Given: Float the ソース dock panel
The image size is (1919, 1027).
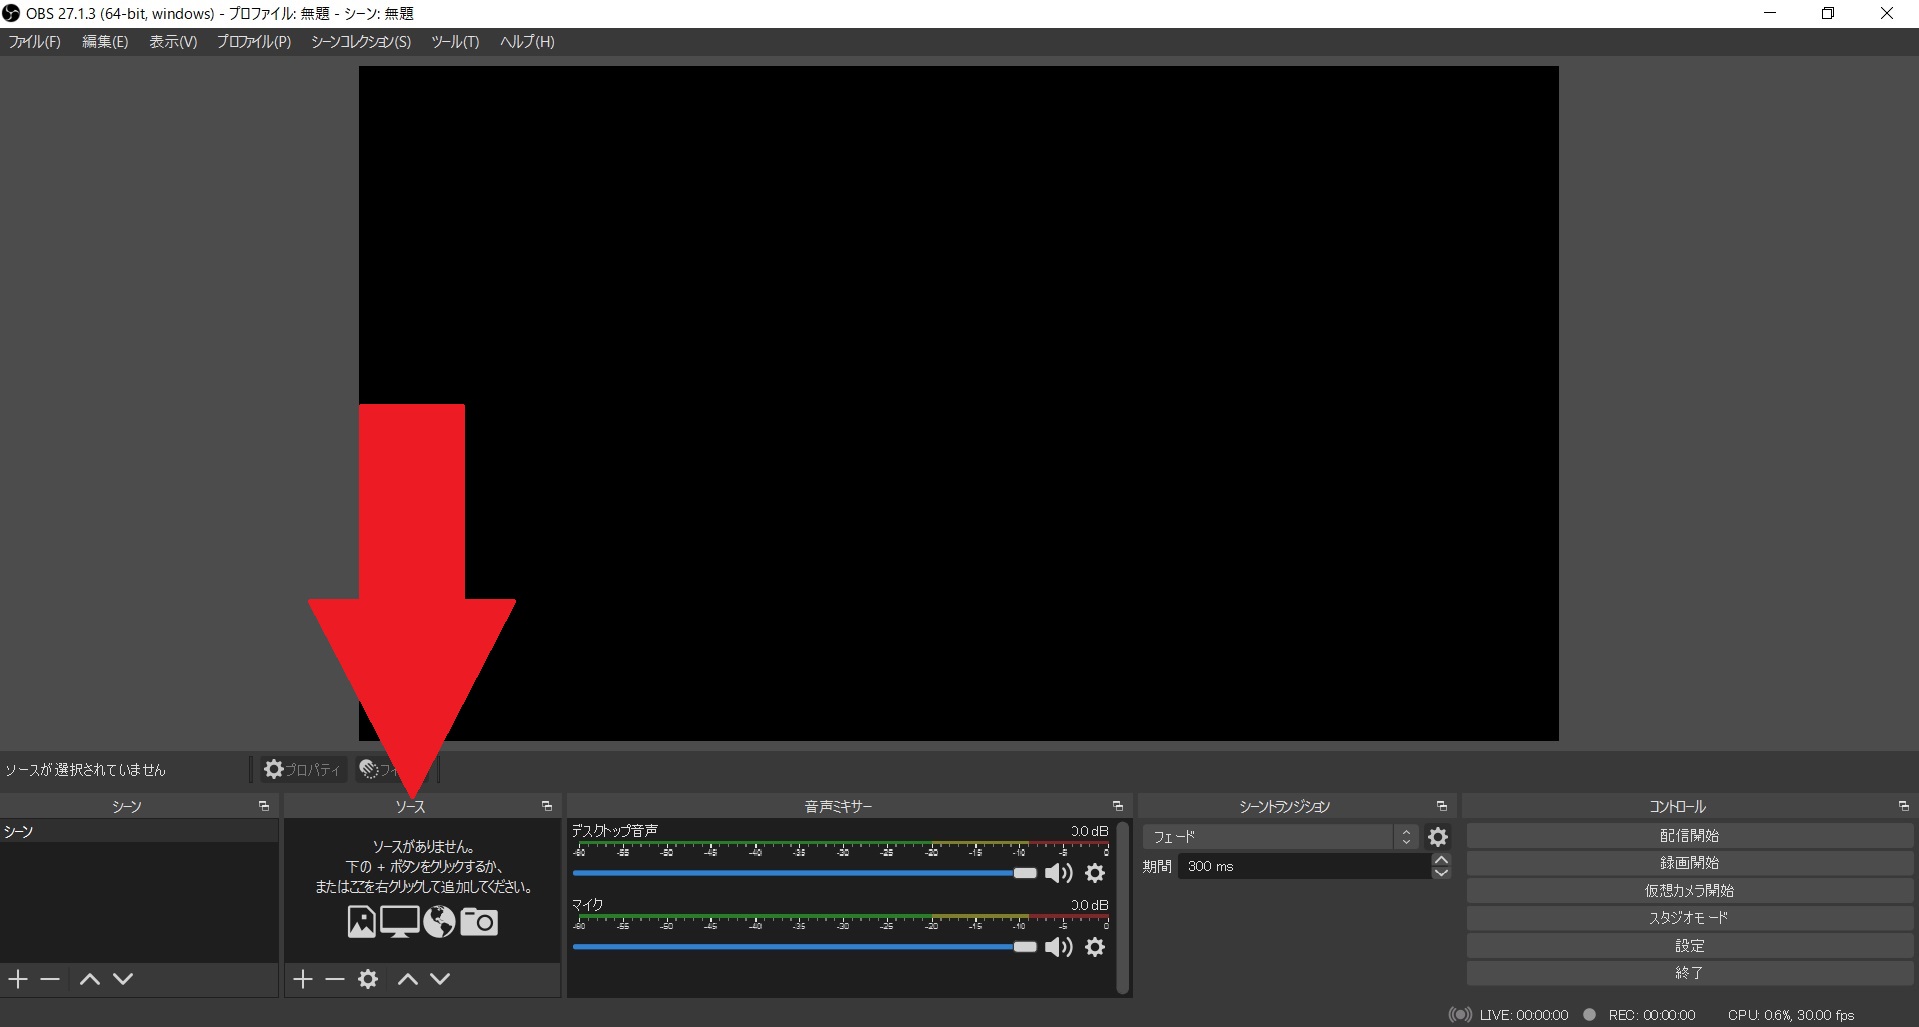Looking at the screenshot, I should (547, 806).
